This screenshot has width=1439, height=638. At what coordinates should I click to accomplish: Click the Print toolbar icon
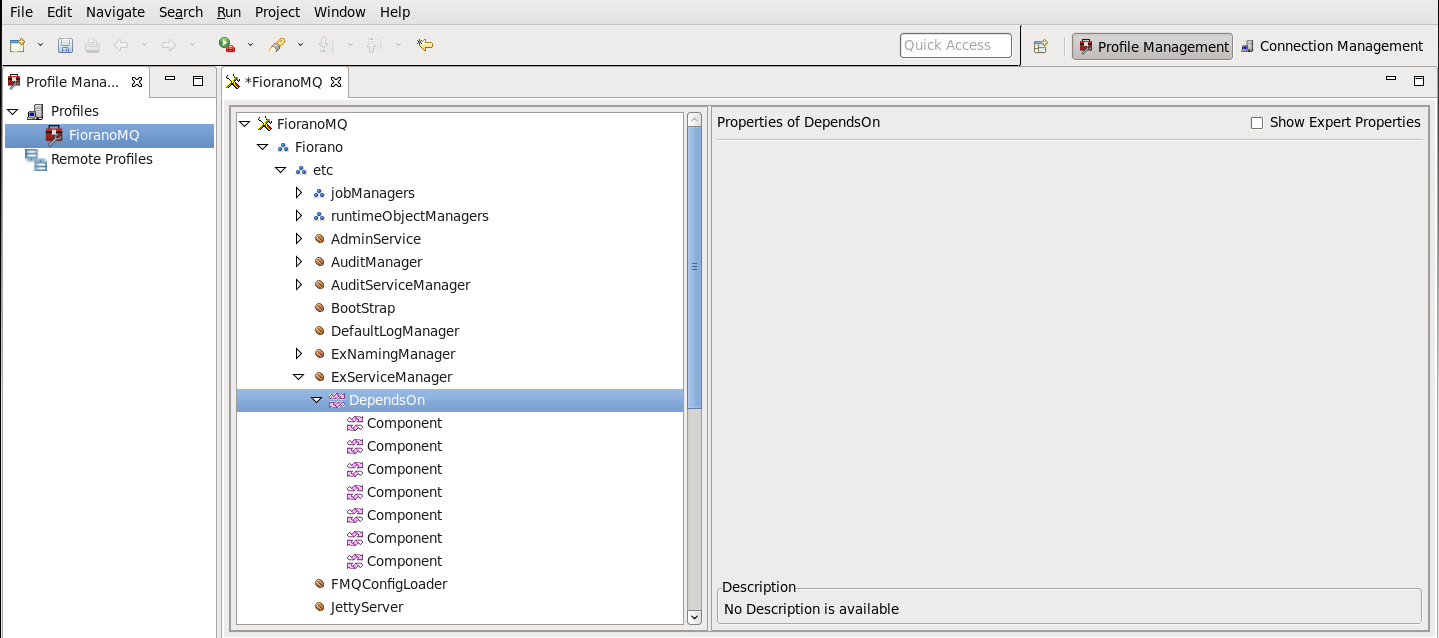click(92, 45)
